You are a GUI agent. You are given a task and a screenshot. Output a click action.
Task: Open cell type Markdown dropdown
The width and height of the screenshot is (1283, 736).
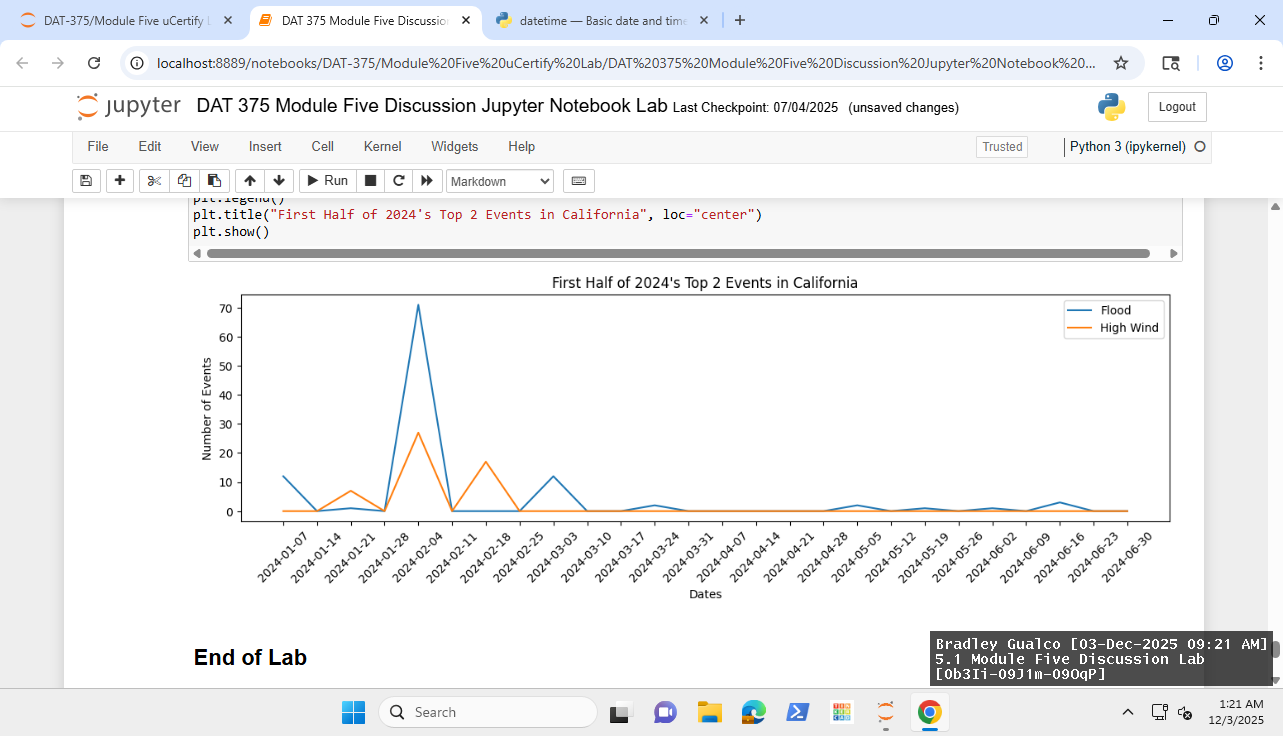click(x=500, y=181)
